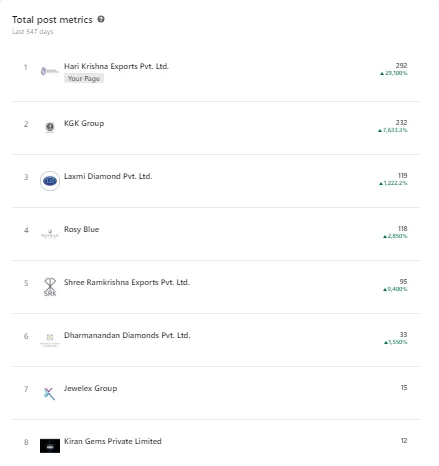The height and width of the screenshot is (466, 439).
Task: Click the KGK Group logo icon
Action: (x=50, y=127)
